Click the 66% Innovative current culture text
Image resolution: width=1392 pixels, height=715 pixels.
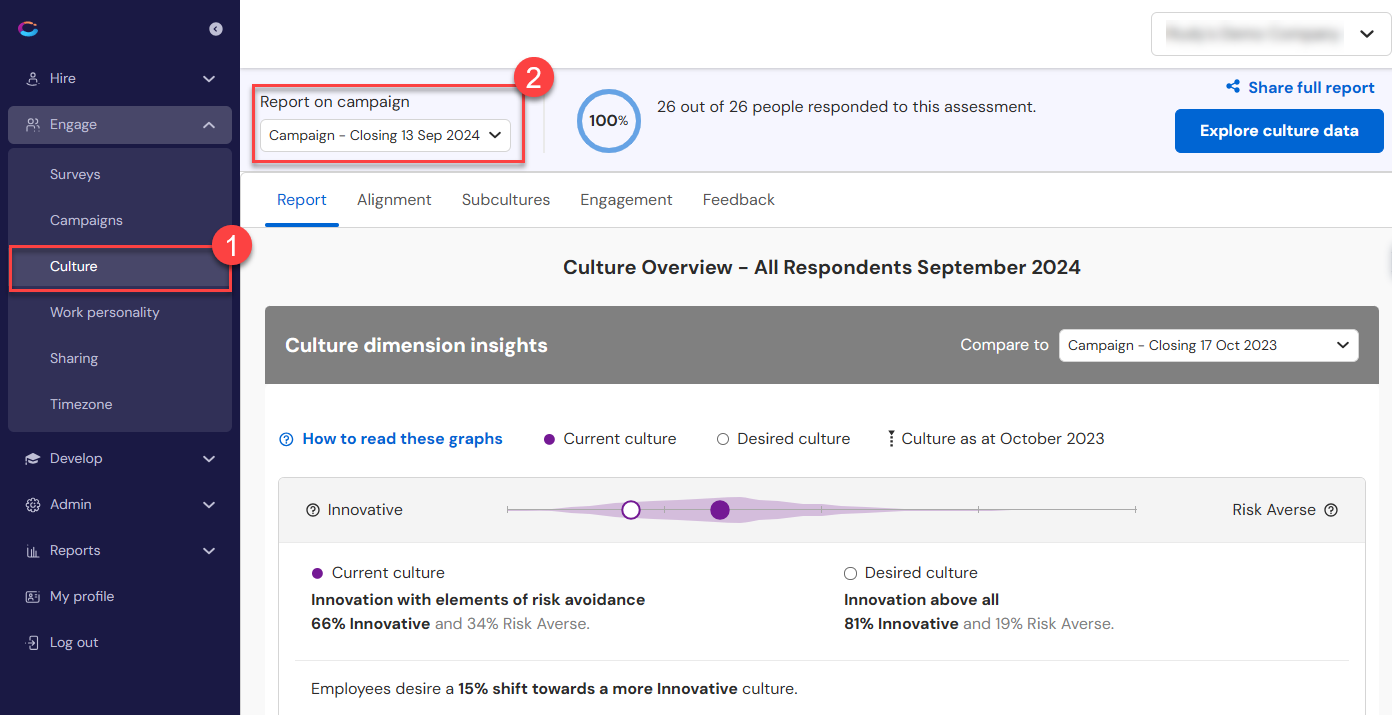371,624
